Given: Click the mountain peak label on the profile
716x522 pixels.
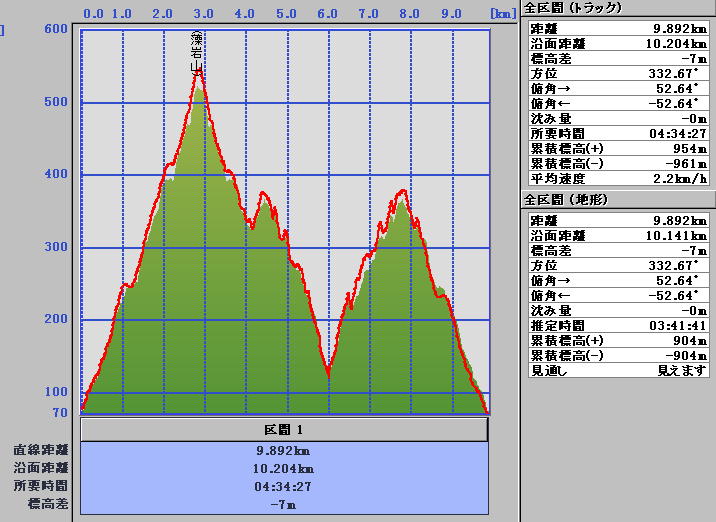Looking at the screenshot, I should 197,52.
